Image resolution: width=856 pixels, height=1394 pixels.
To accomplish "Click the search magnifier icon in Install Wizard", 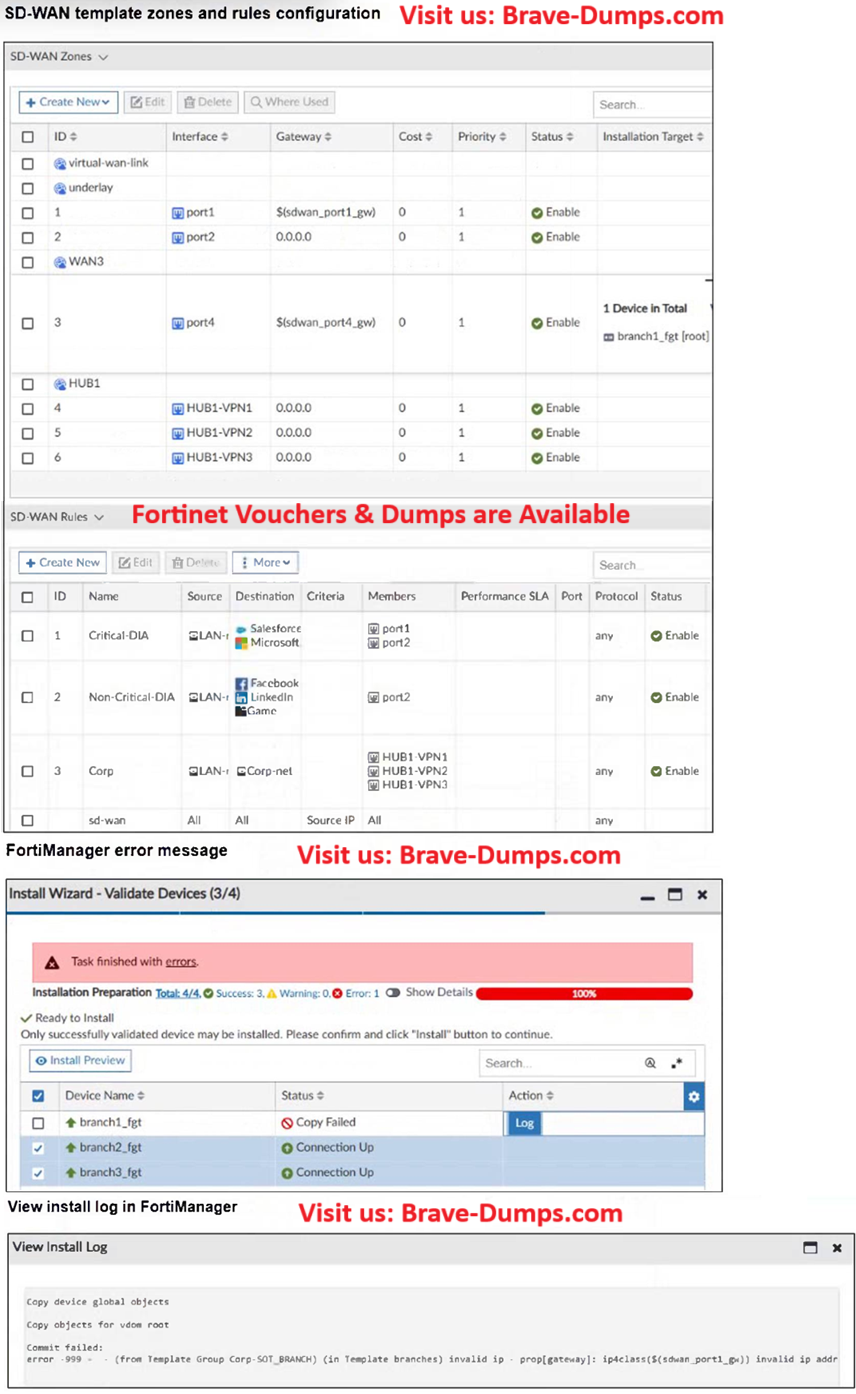I will coord(649,1063).
